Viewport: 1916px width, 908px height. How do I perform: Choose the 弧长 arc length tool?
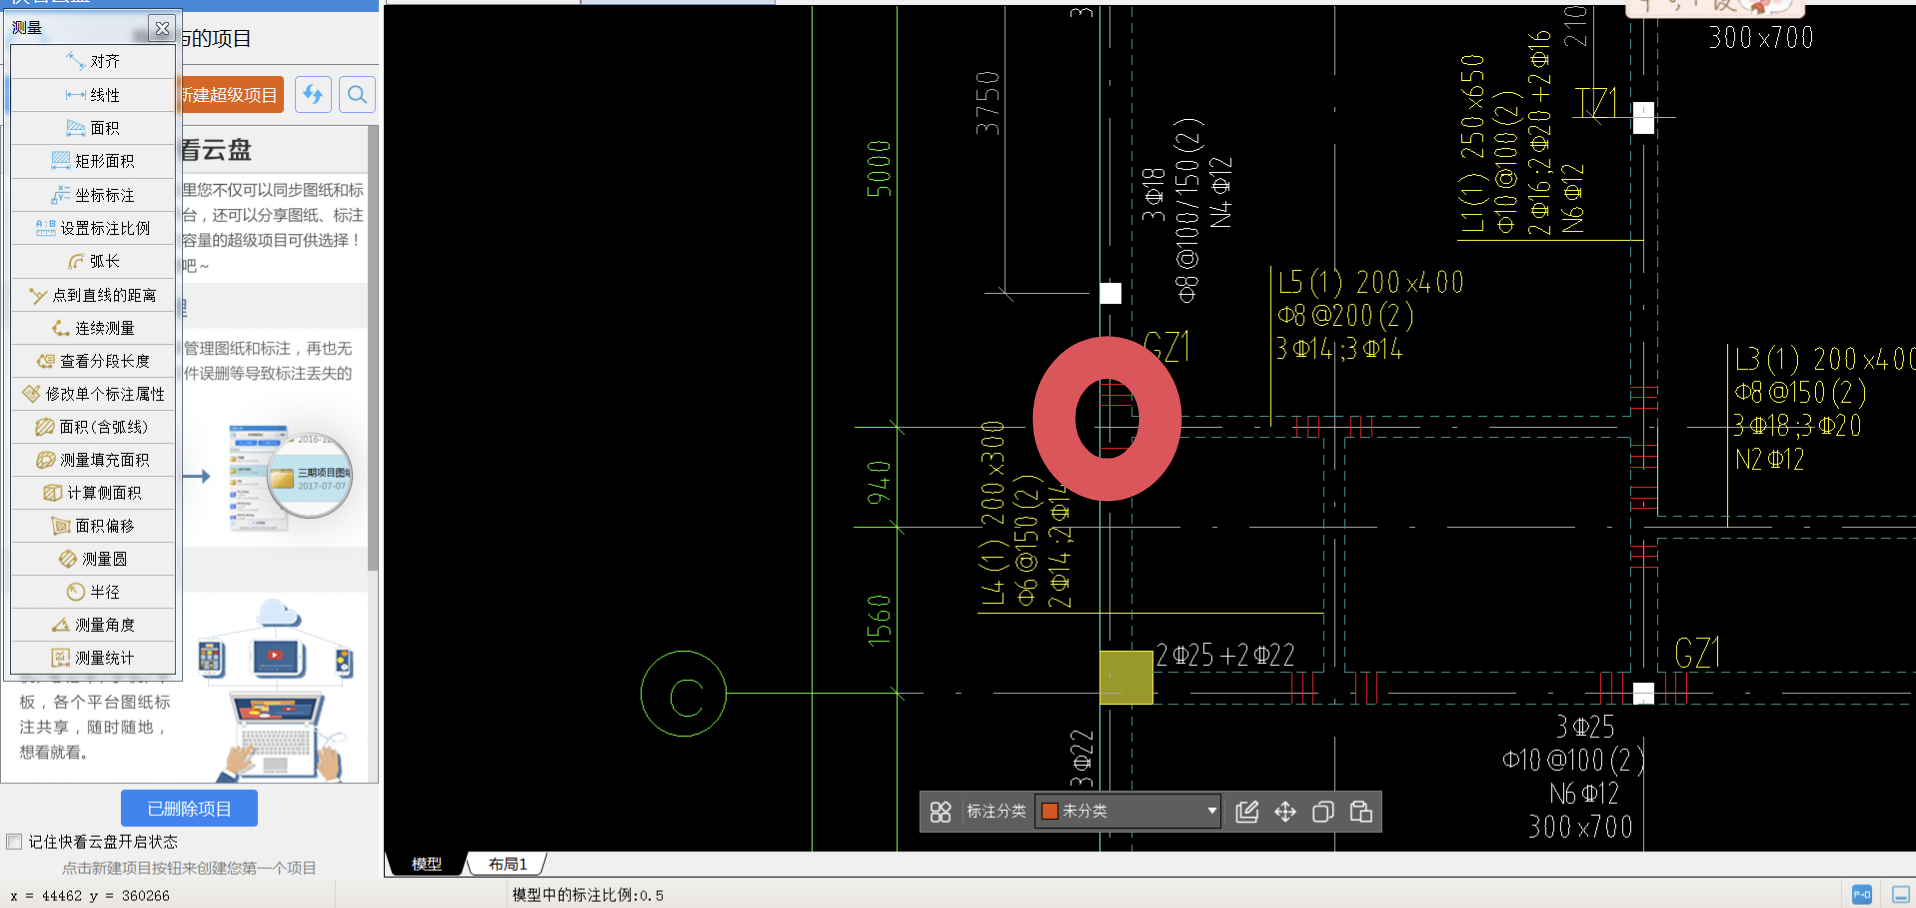pos(93,261)
